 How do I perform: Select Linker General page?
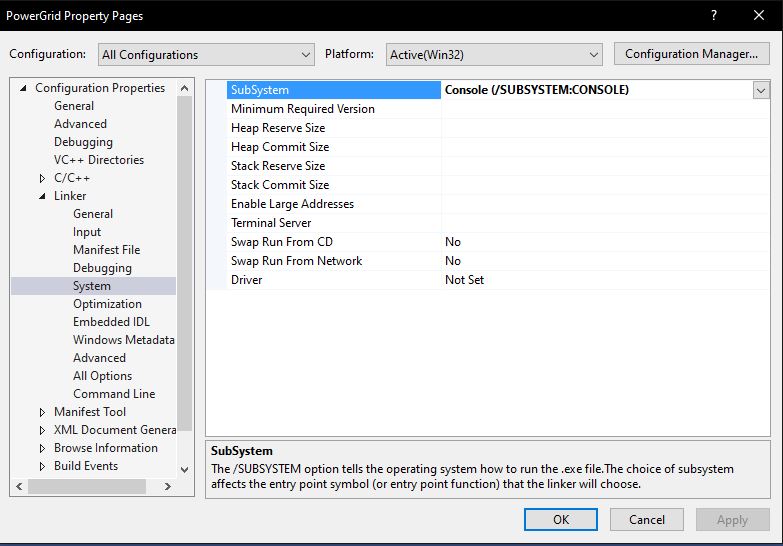click(x=93, y=214)
